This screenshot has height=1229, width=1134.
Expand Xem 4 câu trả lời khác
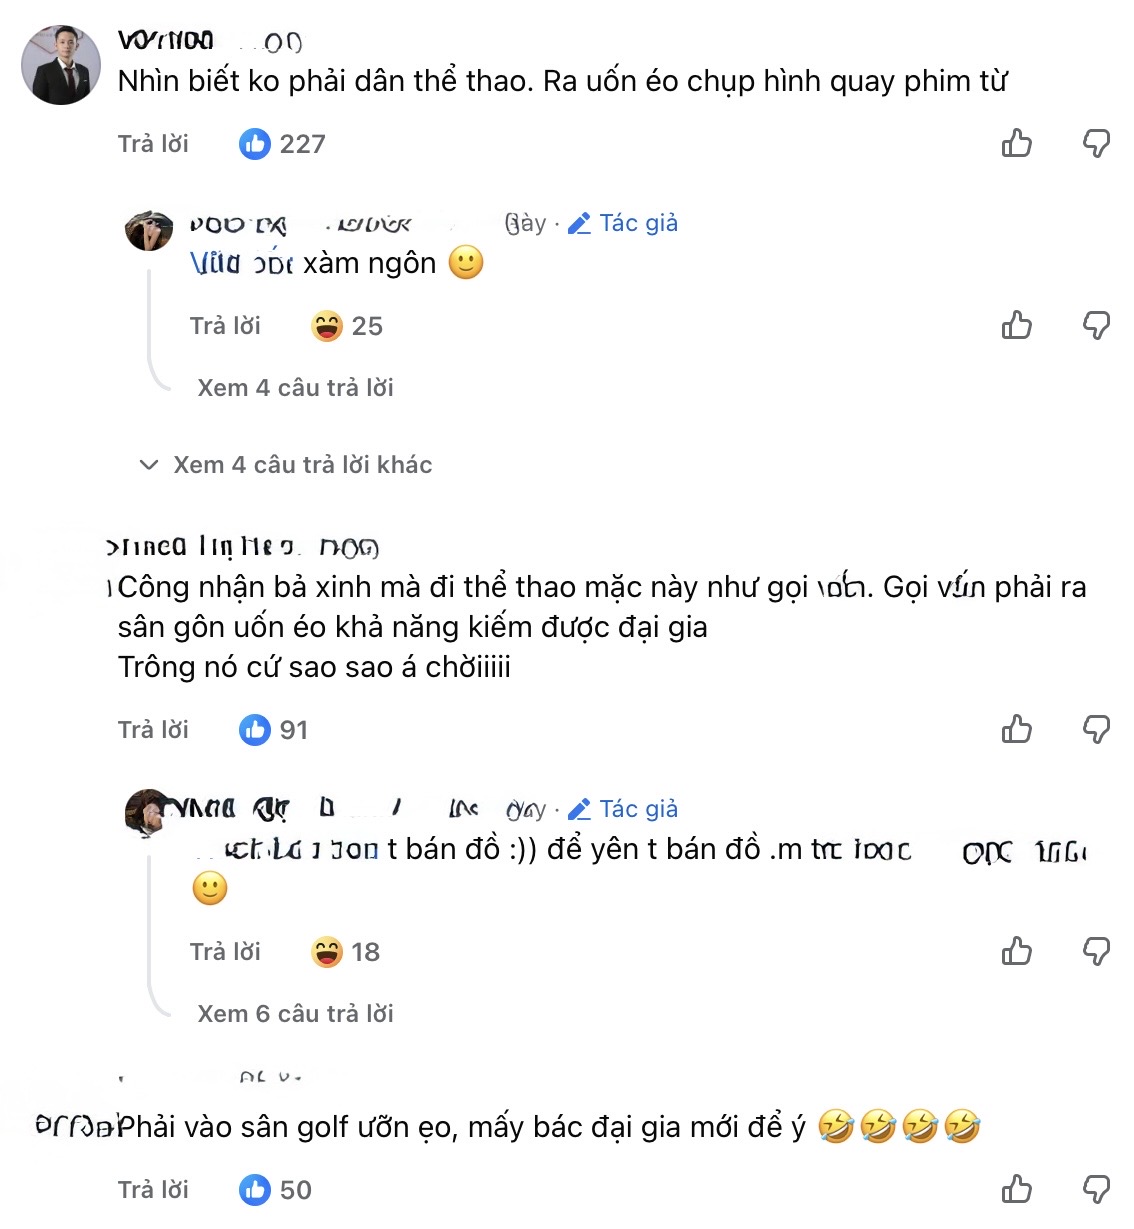point(286,465)
